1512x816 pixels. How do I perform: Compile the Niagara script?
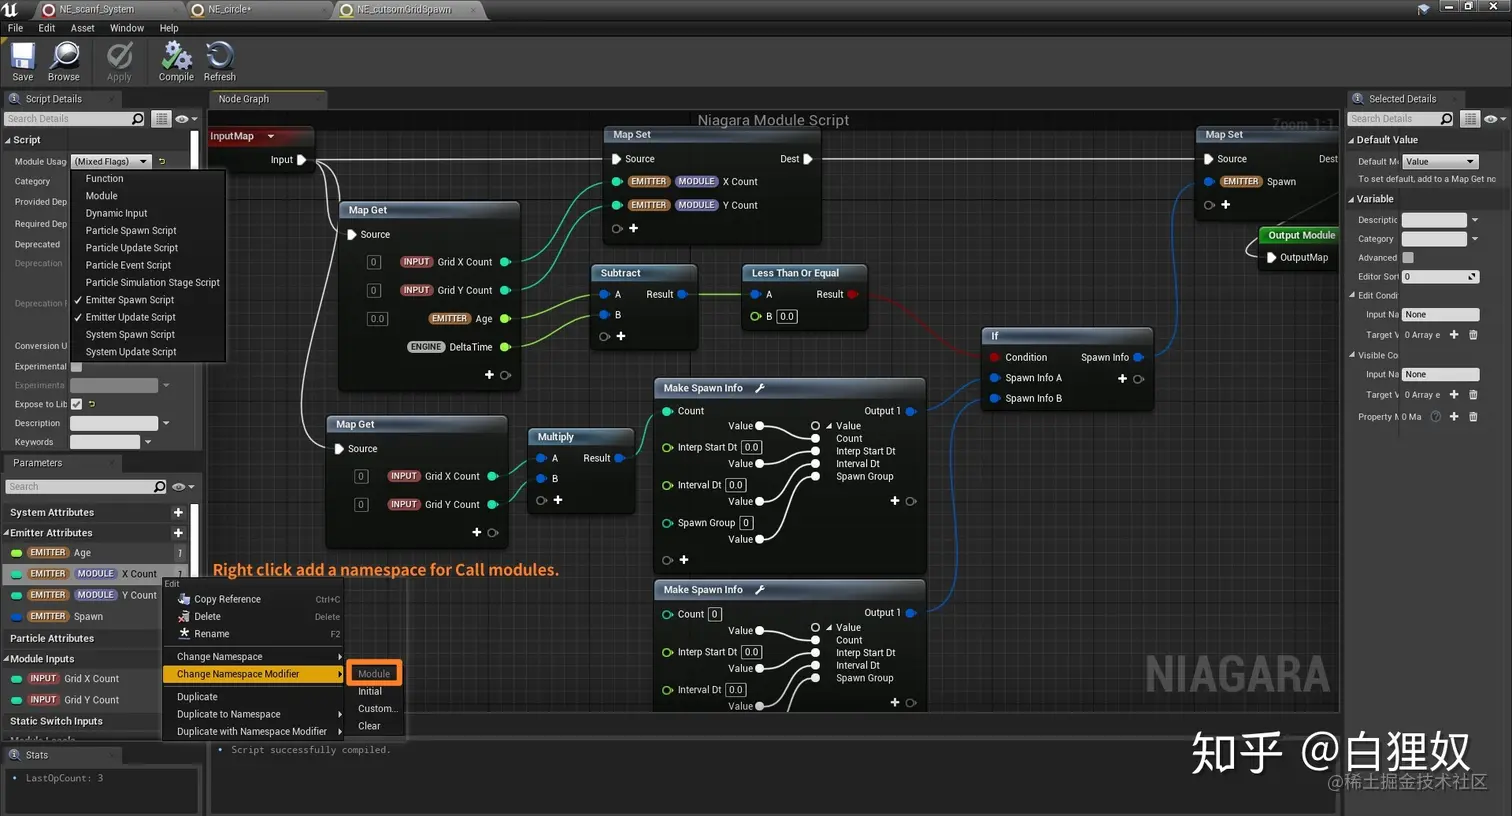tap(176, 62)
